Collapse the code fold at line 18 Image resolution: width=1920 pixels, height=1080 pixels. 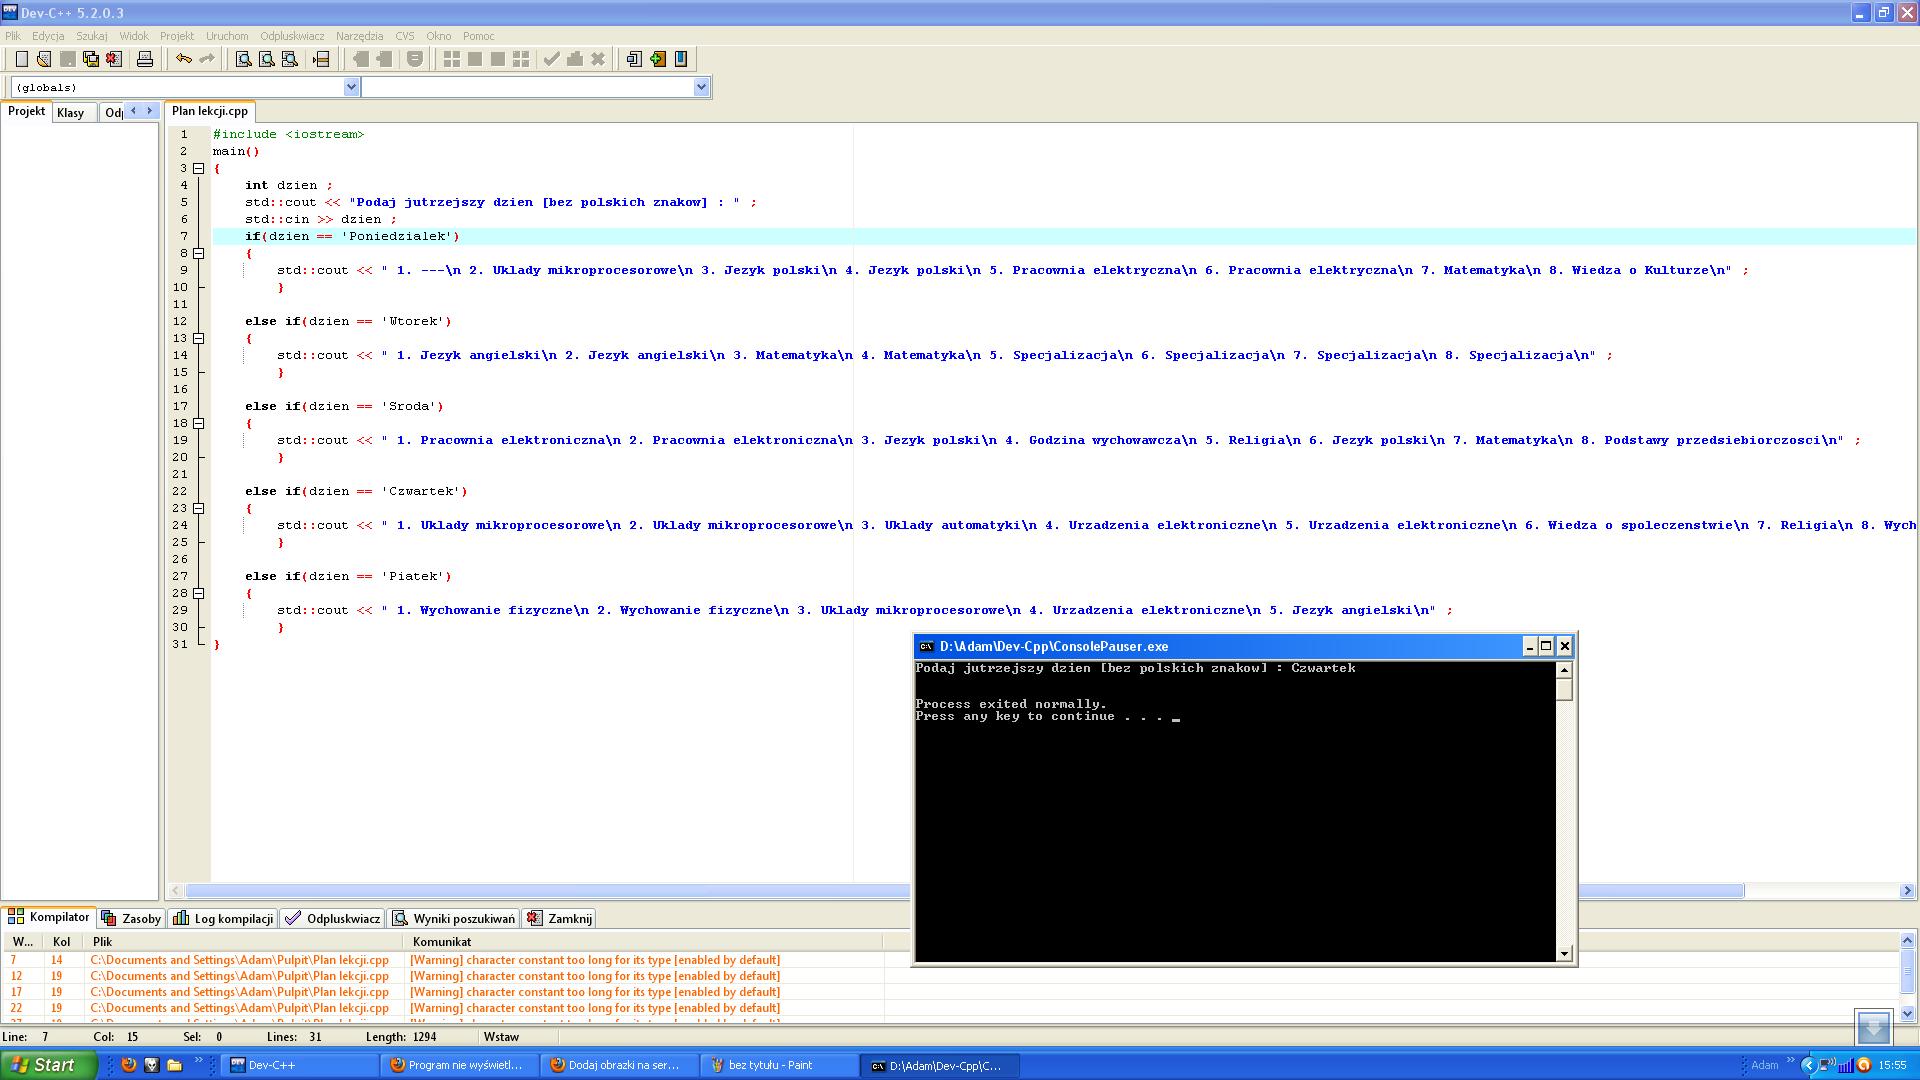[x=198, y=423]
